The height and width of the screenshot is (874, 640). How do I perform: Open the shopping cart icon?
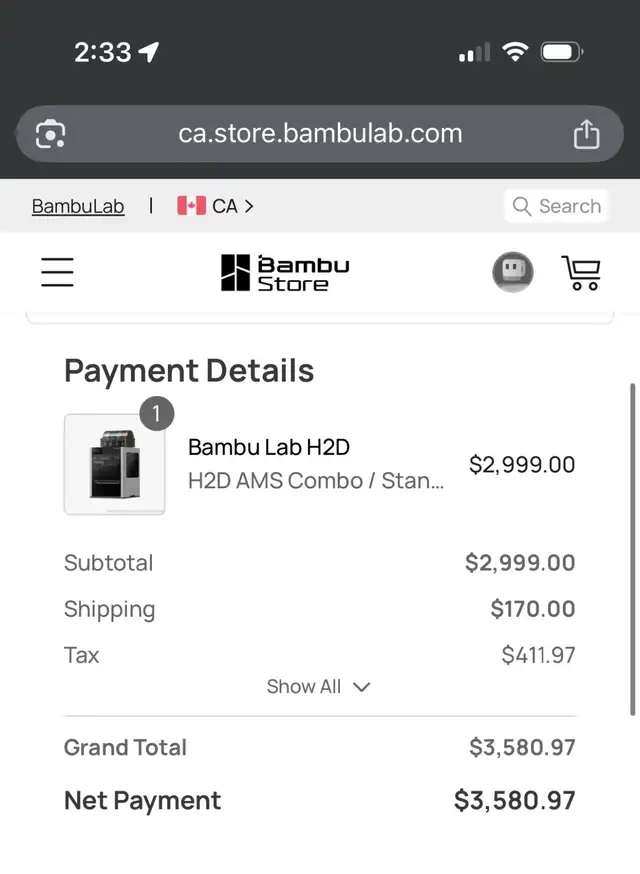[581, 271]
